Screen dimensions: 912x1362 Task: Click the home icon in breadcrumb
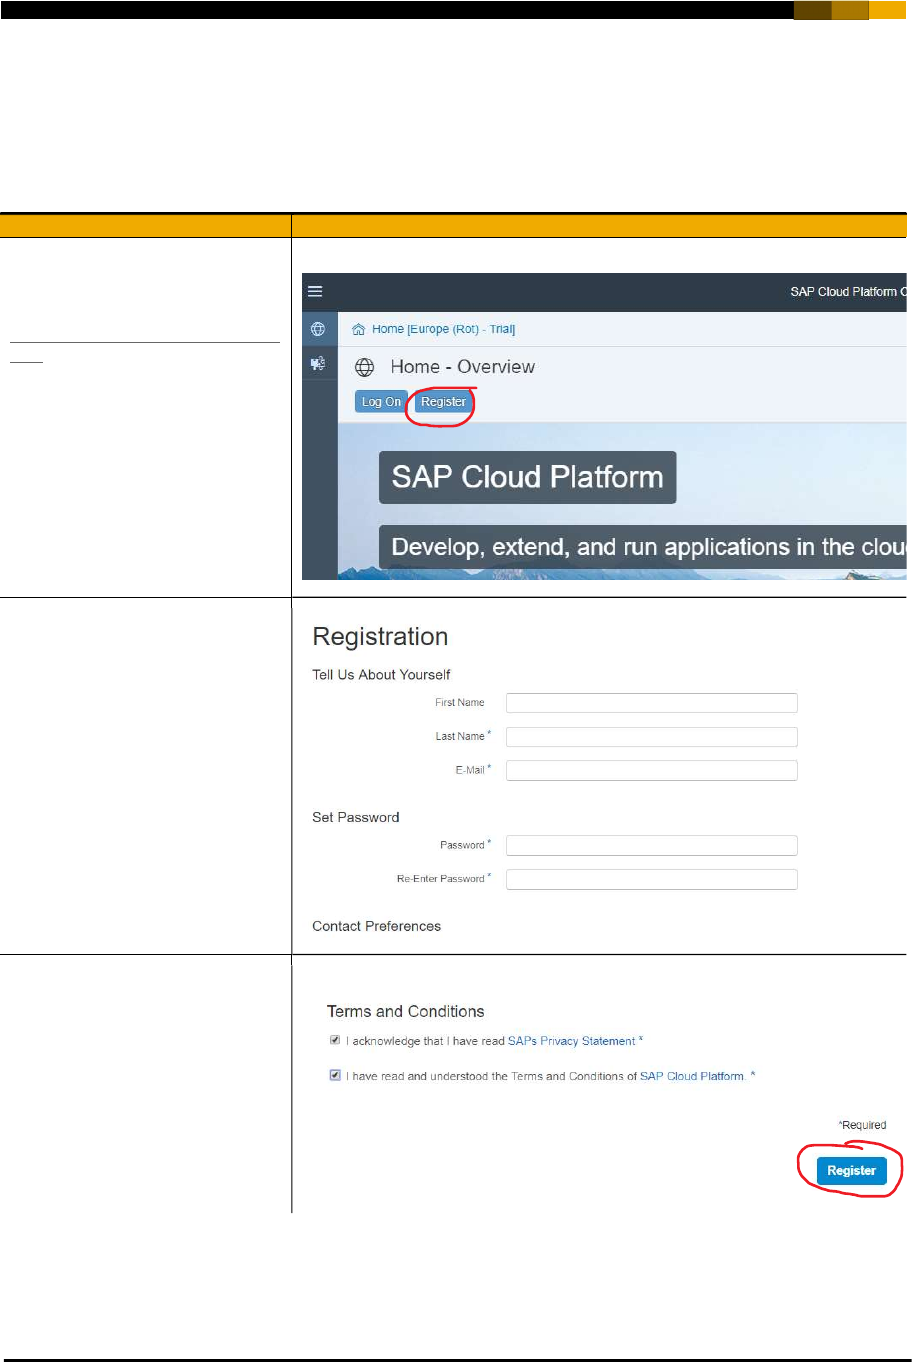coord(358,329)
